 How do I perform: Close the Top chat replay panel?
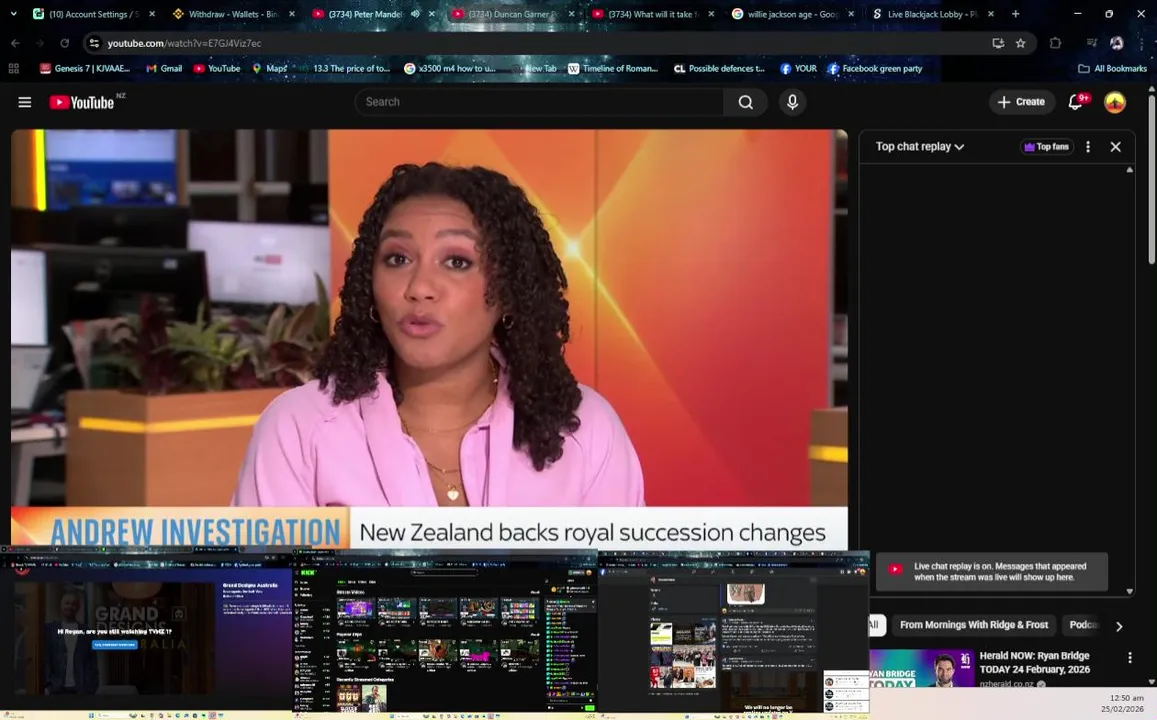(x=1116, y=147)
